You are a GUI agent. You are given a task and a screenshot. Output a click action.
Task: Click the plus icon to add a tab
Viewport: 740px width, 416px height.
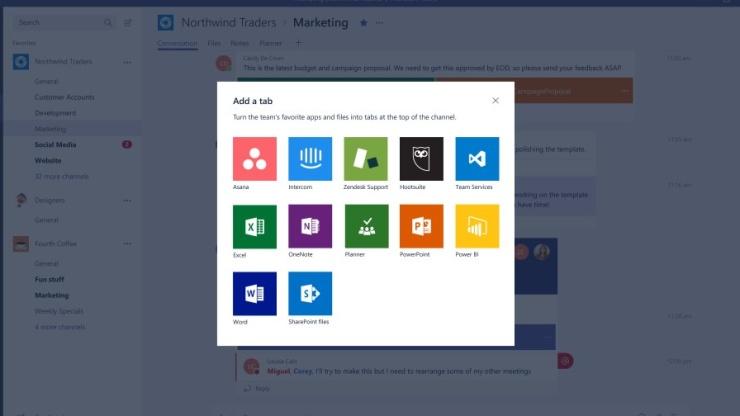pyautogui.click(x=298, y=43)
